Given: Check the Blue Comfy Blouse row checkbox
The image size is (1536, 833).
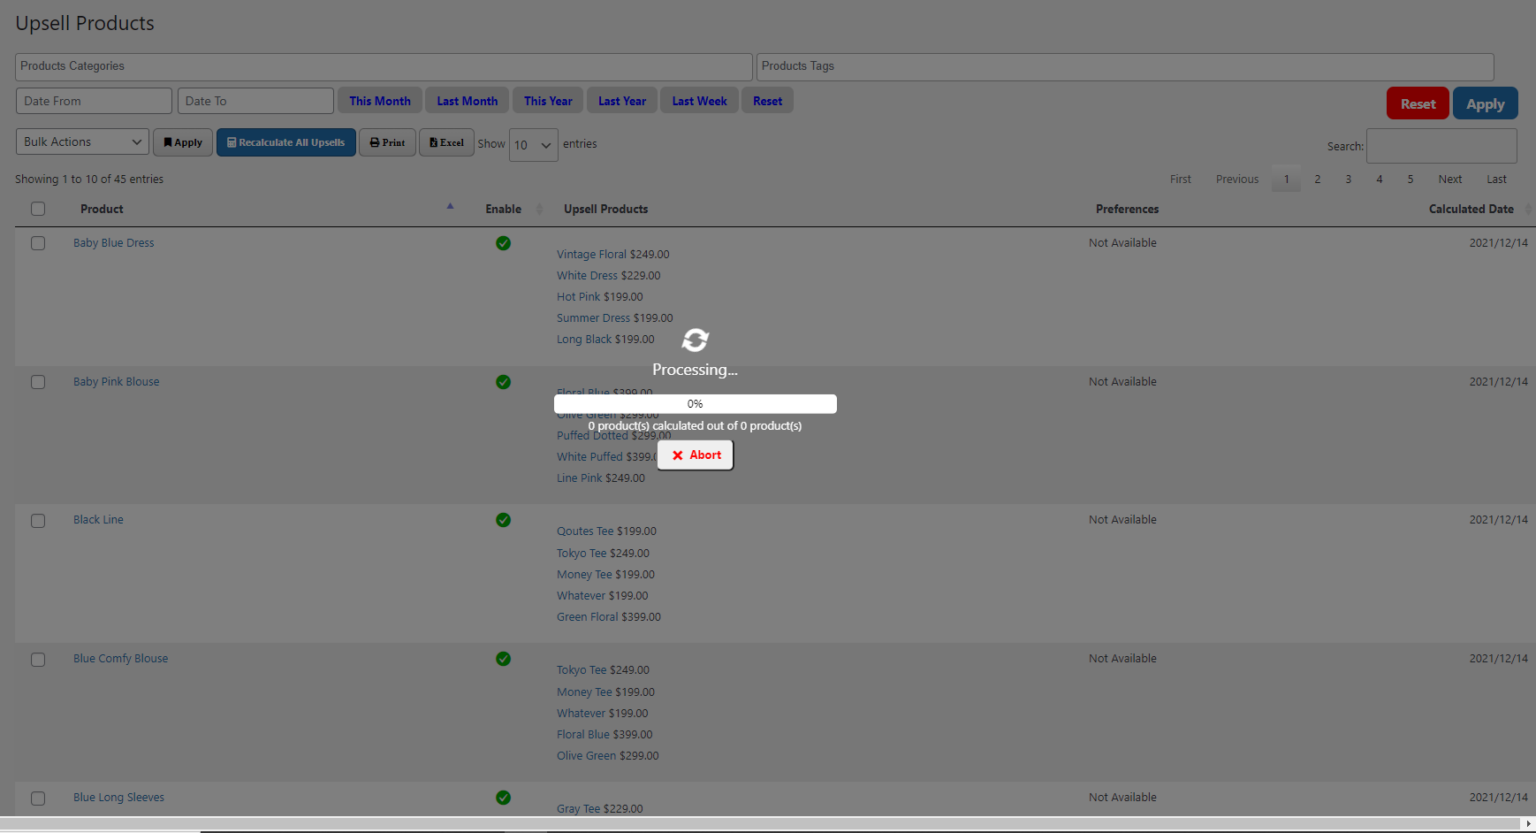Looking at the screenshot, I should pos(38,659).
